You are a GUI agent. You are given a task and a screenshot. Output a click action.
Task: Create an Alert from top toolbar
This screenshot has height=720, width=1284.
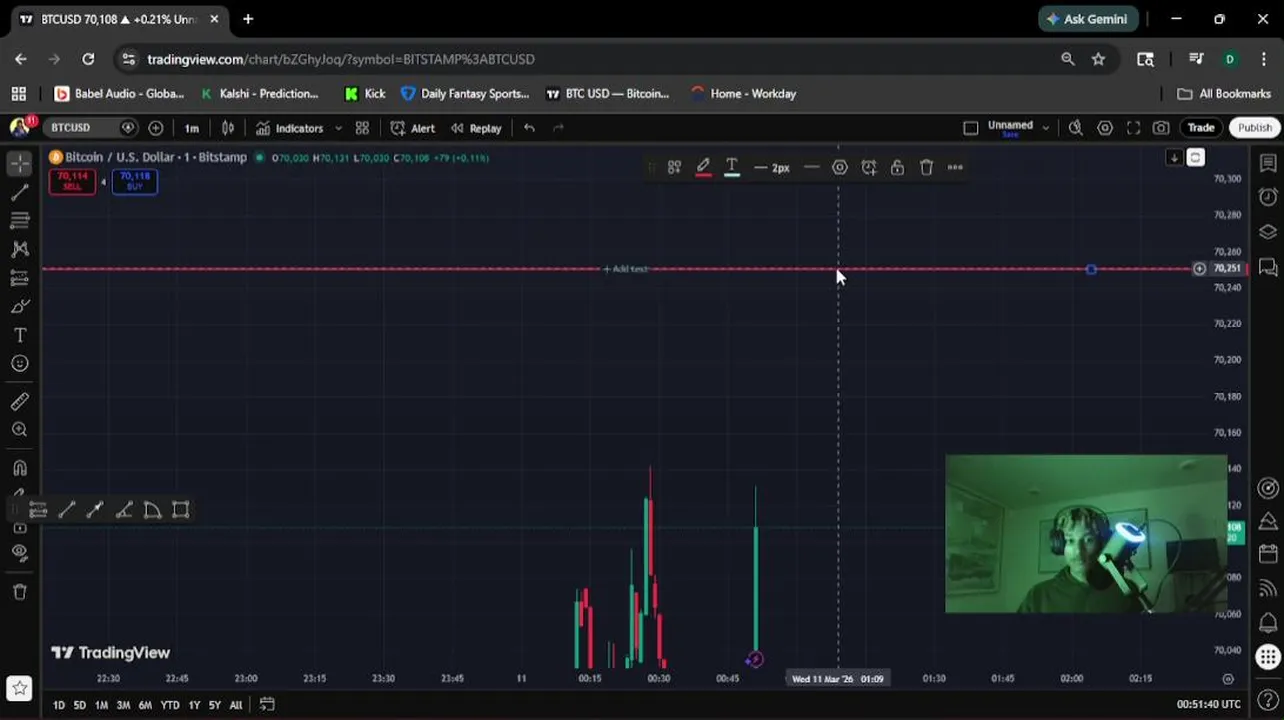coord(412,128)
